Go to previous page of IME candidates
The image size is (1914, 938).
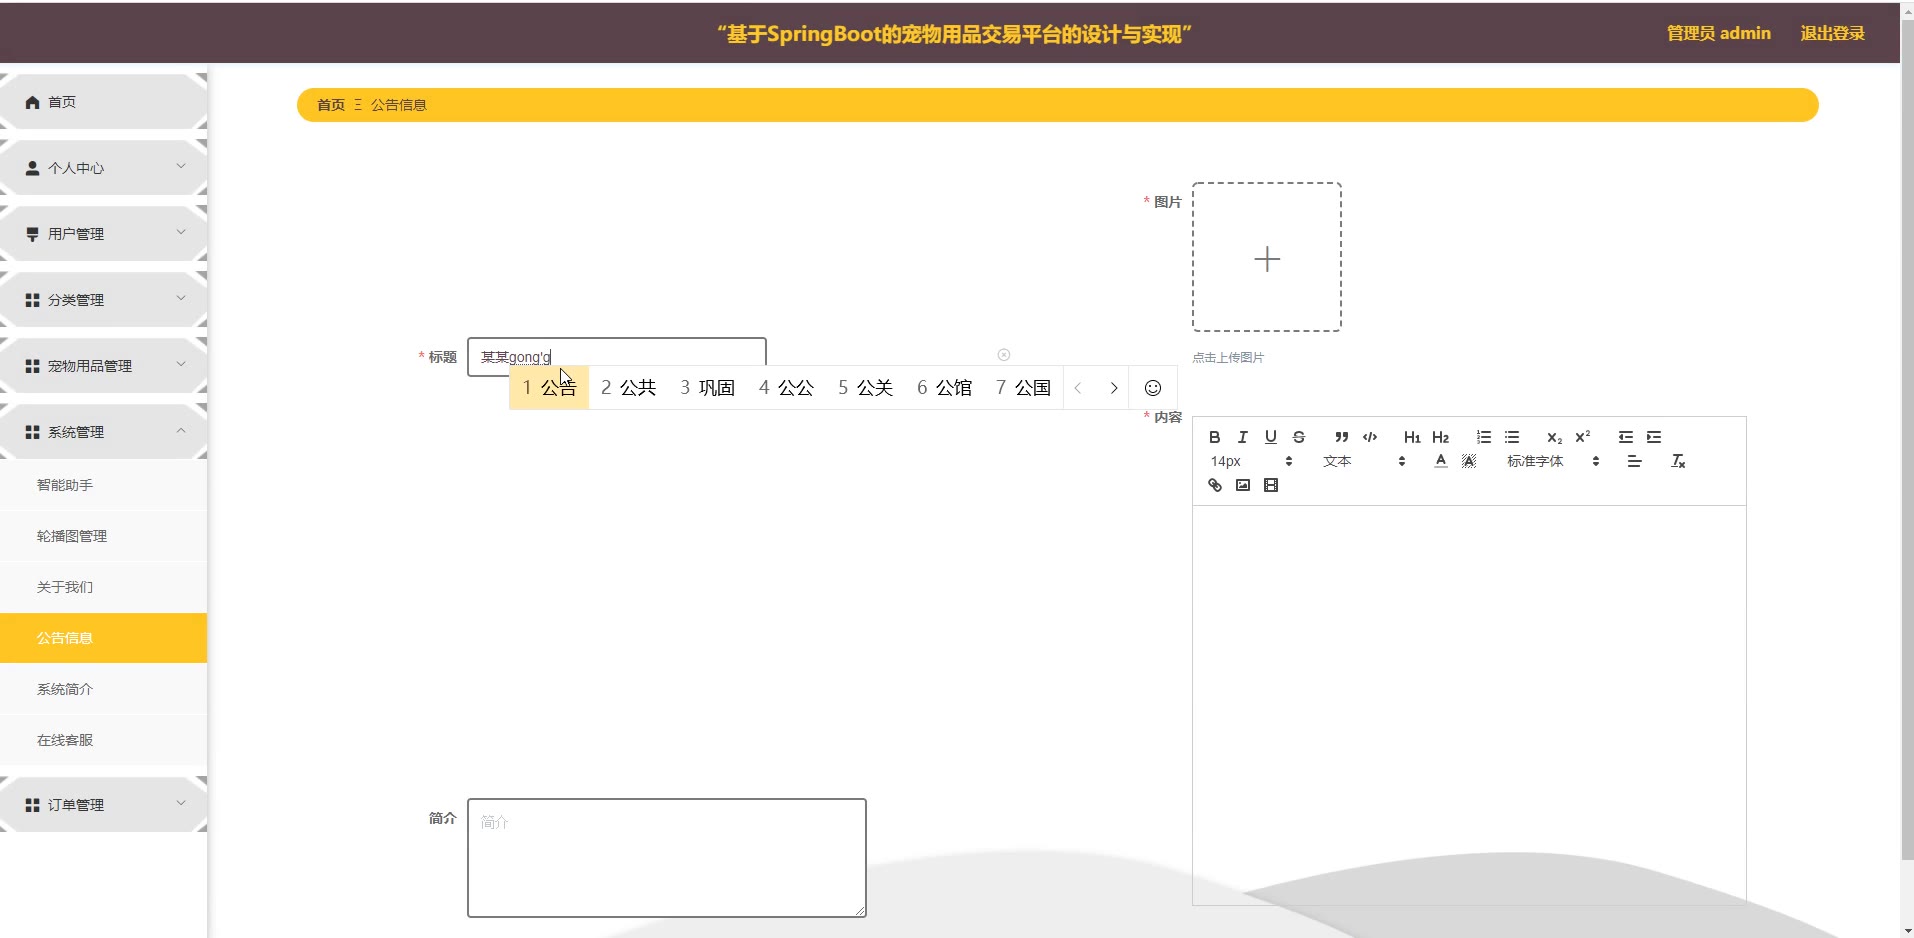pyautogui.click(x=1078, y=388)
